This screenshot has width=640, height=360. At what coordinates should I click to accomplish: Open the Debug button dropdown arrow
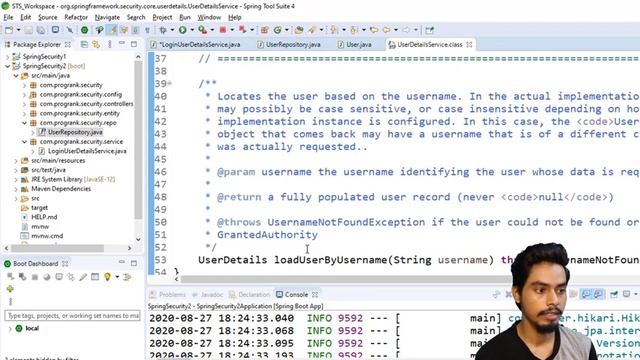pyautogui.click(x=172, y=30)
